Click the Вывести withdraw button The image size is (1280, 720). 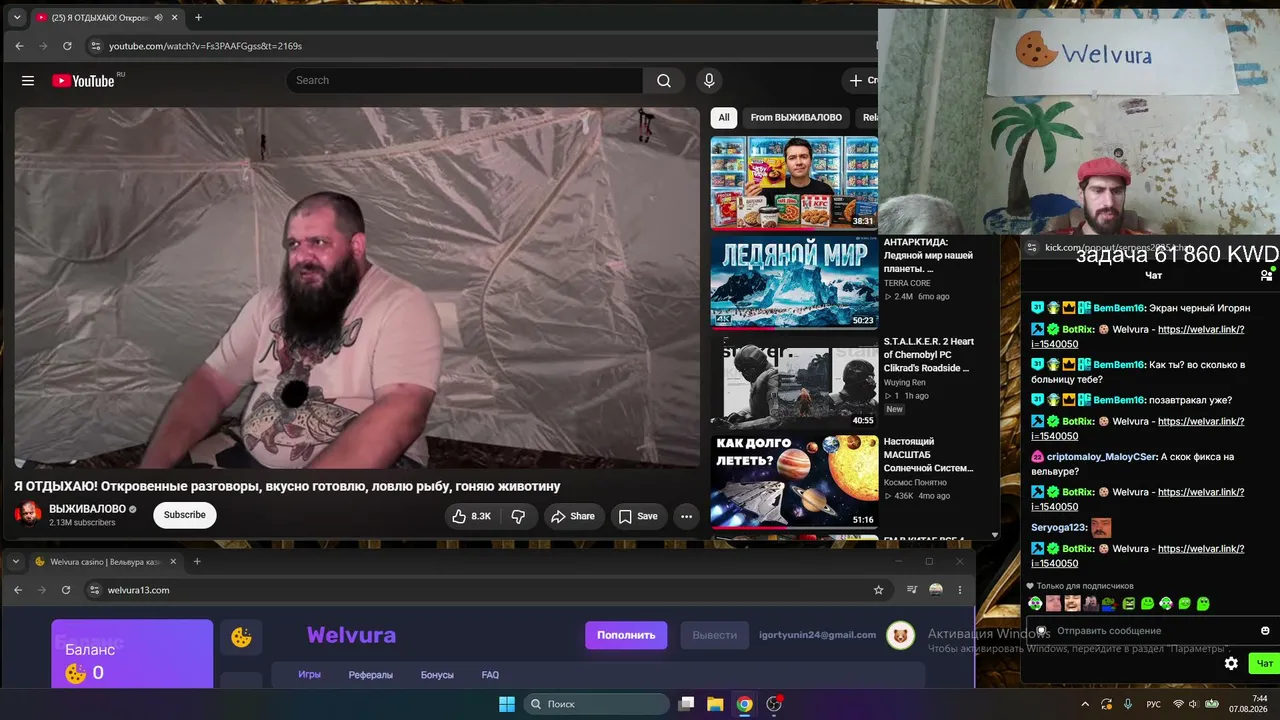pos(715,635)
